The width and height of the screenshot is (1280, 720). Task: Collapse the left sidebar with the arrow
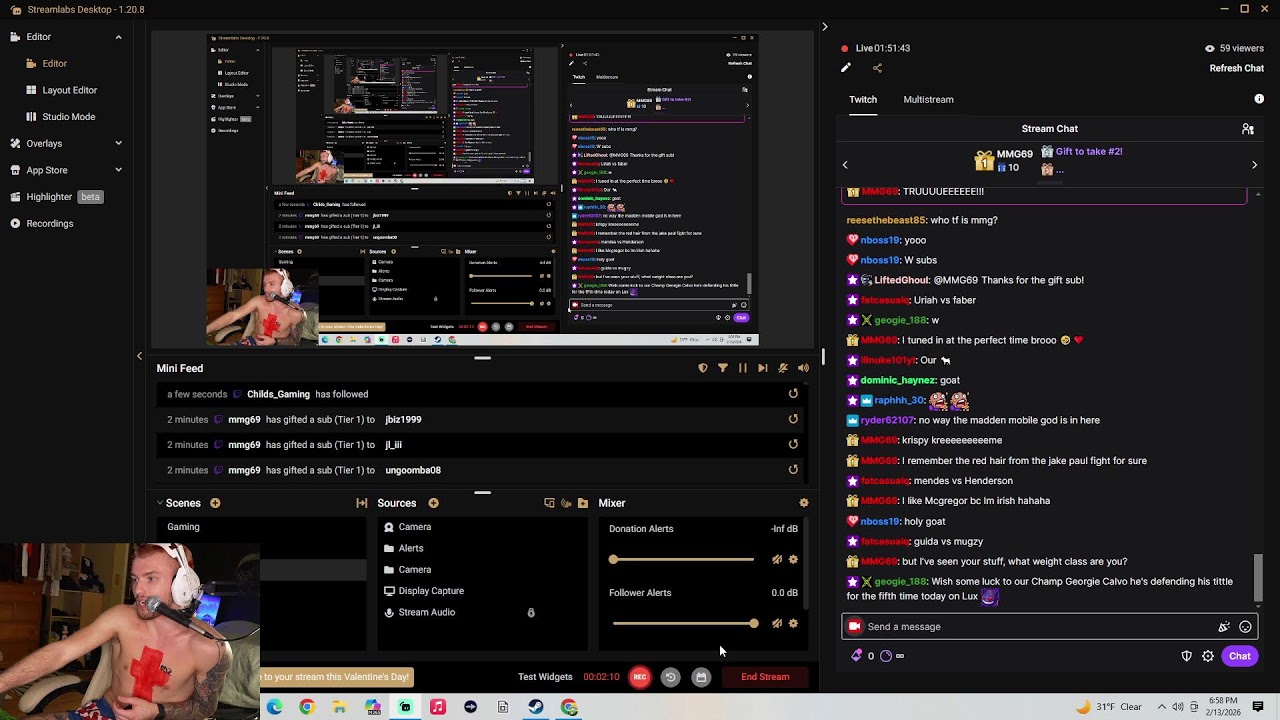coord(140,356)
